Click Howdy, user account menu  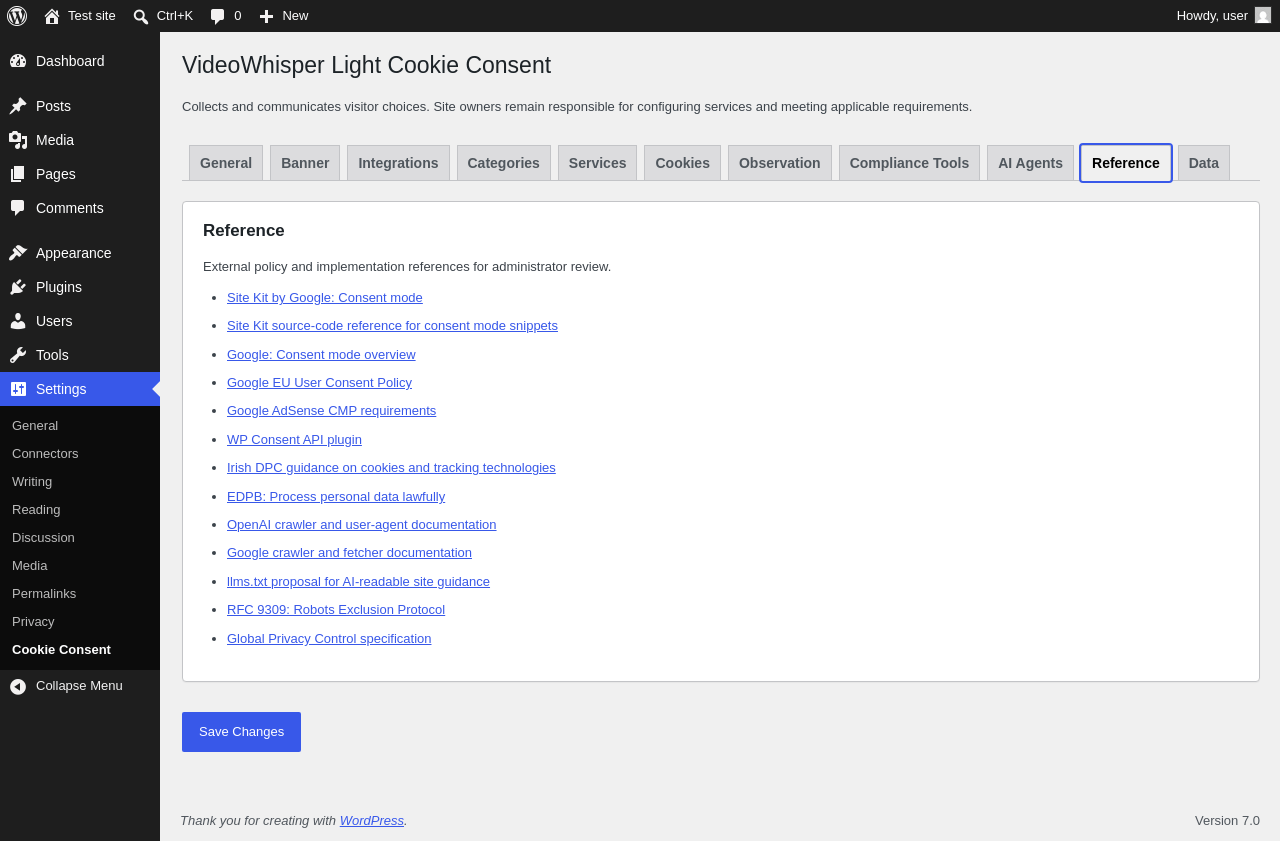(1224, 16)
